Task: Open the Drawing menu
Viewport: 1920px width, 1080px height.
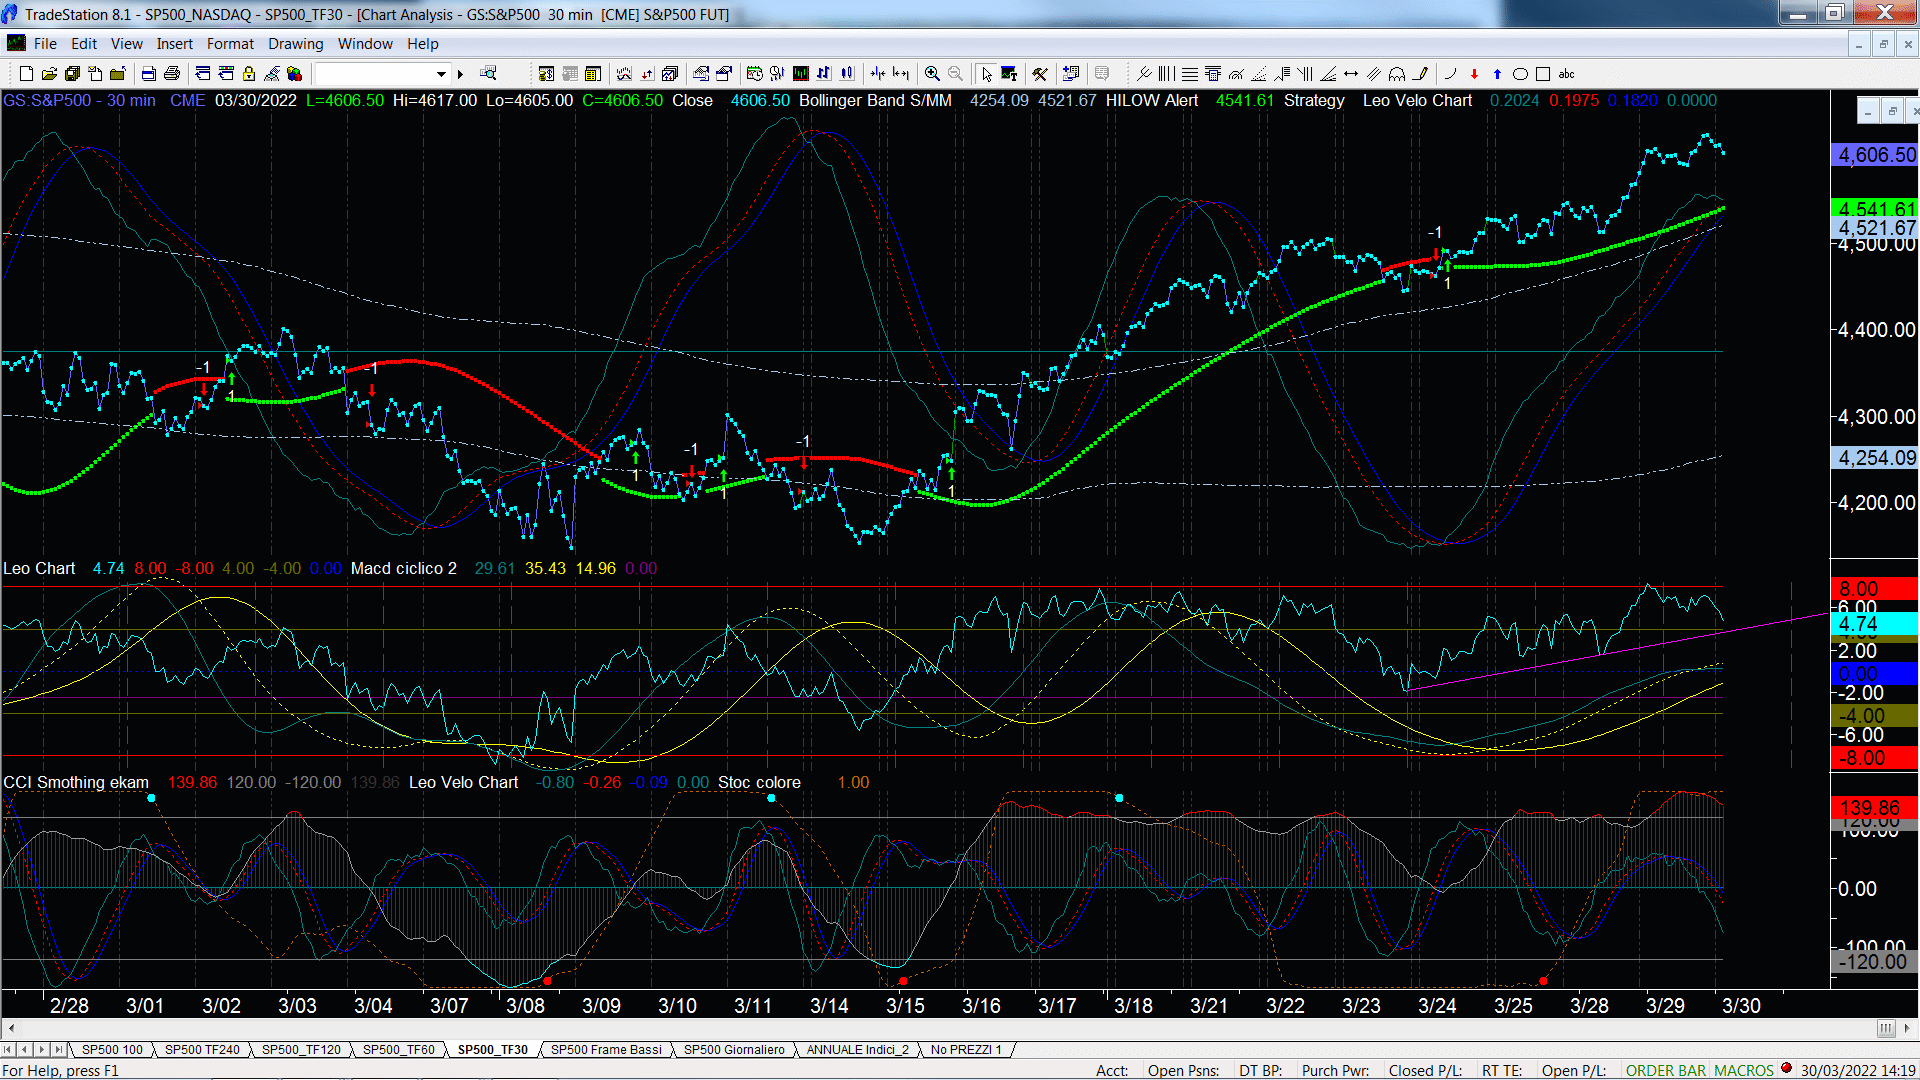Action: pyautogui.click(x=295, y=44)
